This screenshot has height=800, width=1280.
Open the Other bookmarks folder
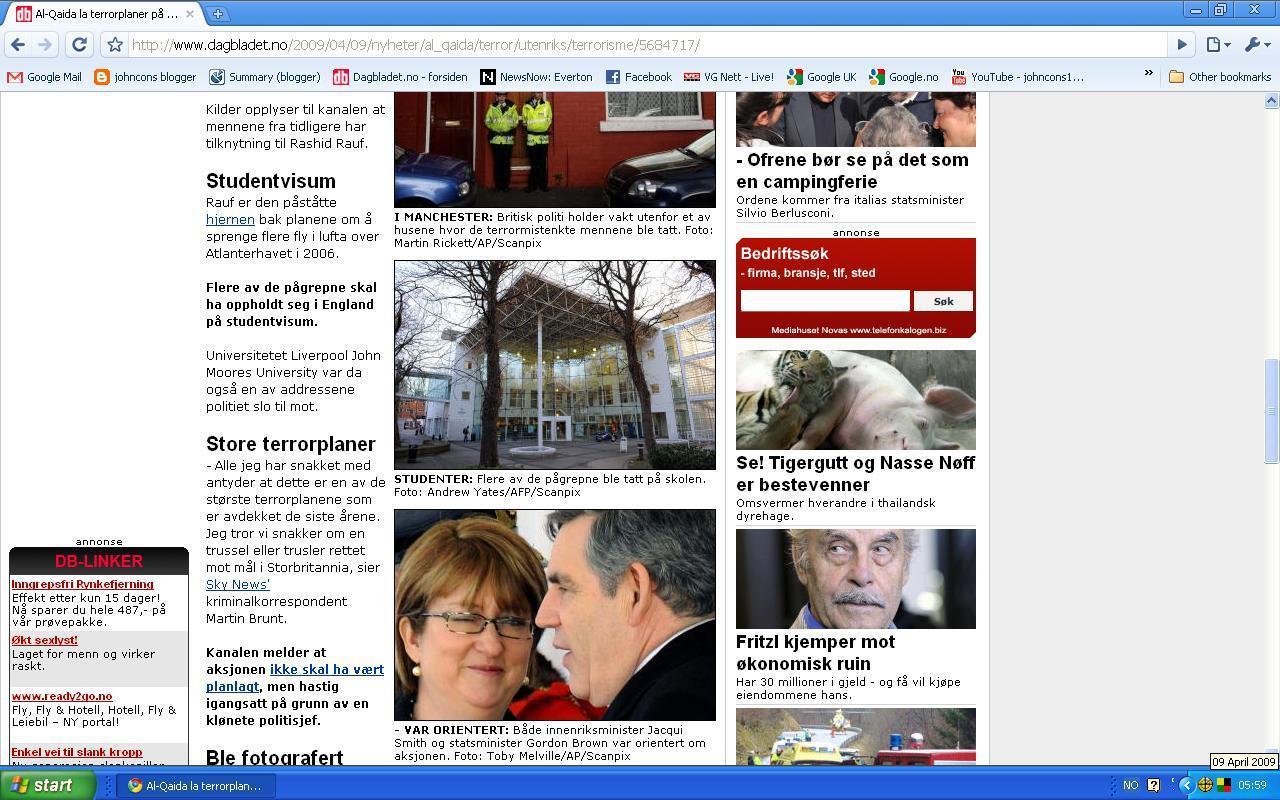pos(1219,76)
